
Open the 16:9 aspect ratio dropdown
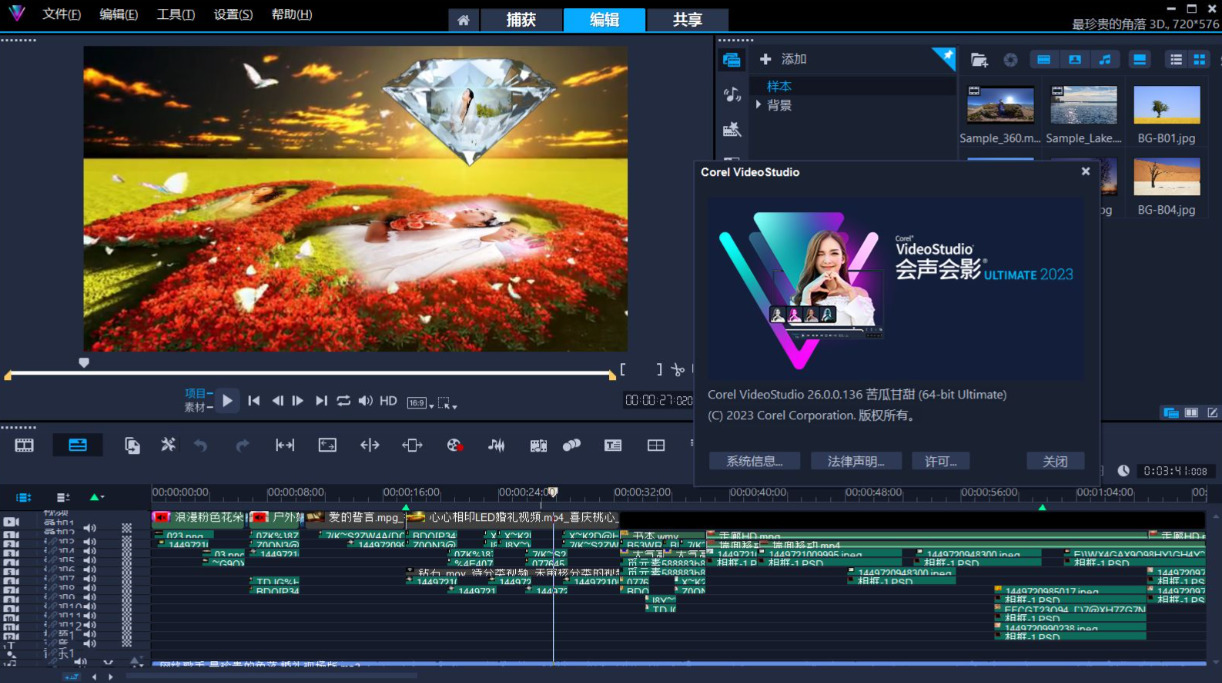point(420,403)
